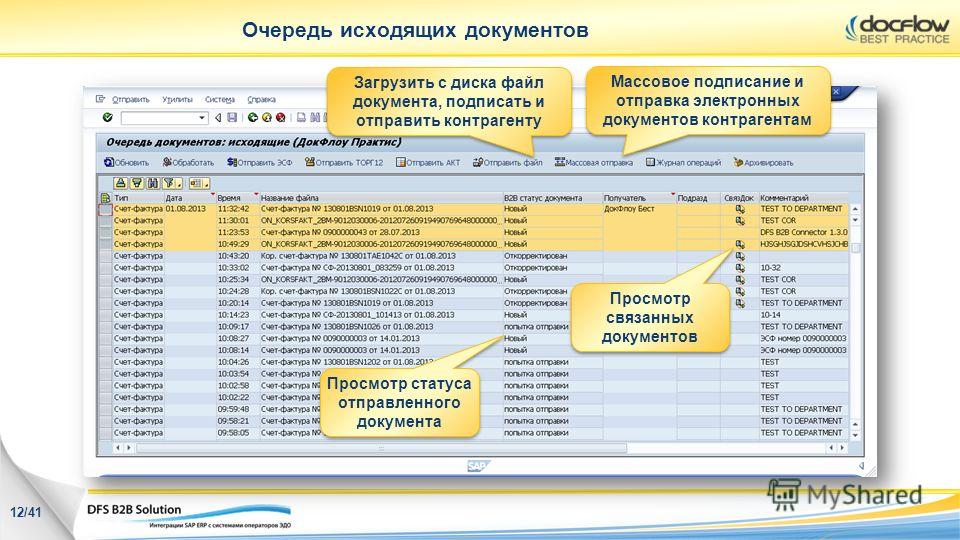
Task: Select row 11:30:01 with its row selector
Action: 105,220
